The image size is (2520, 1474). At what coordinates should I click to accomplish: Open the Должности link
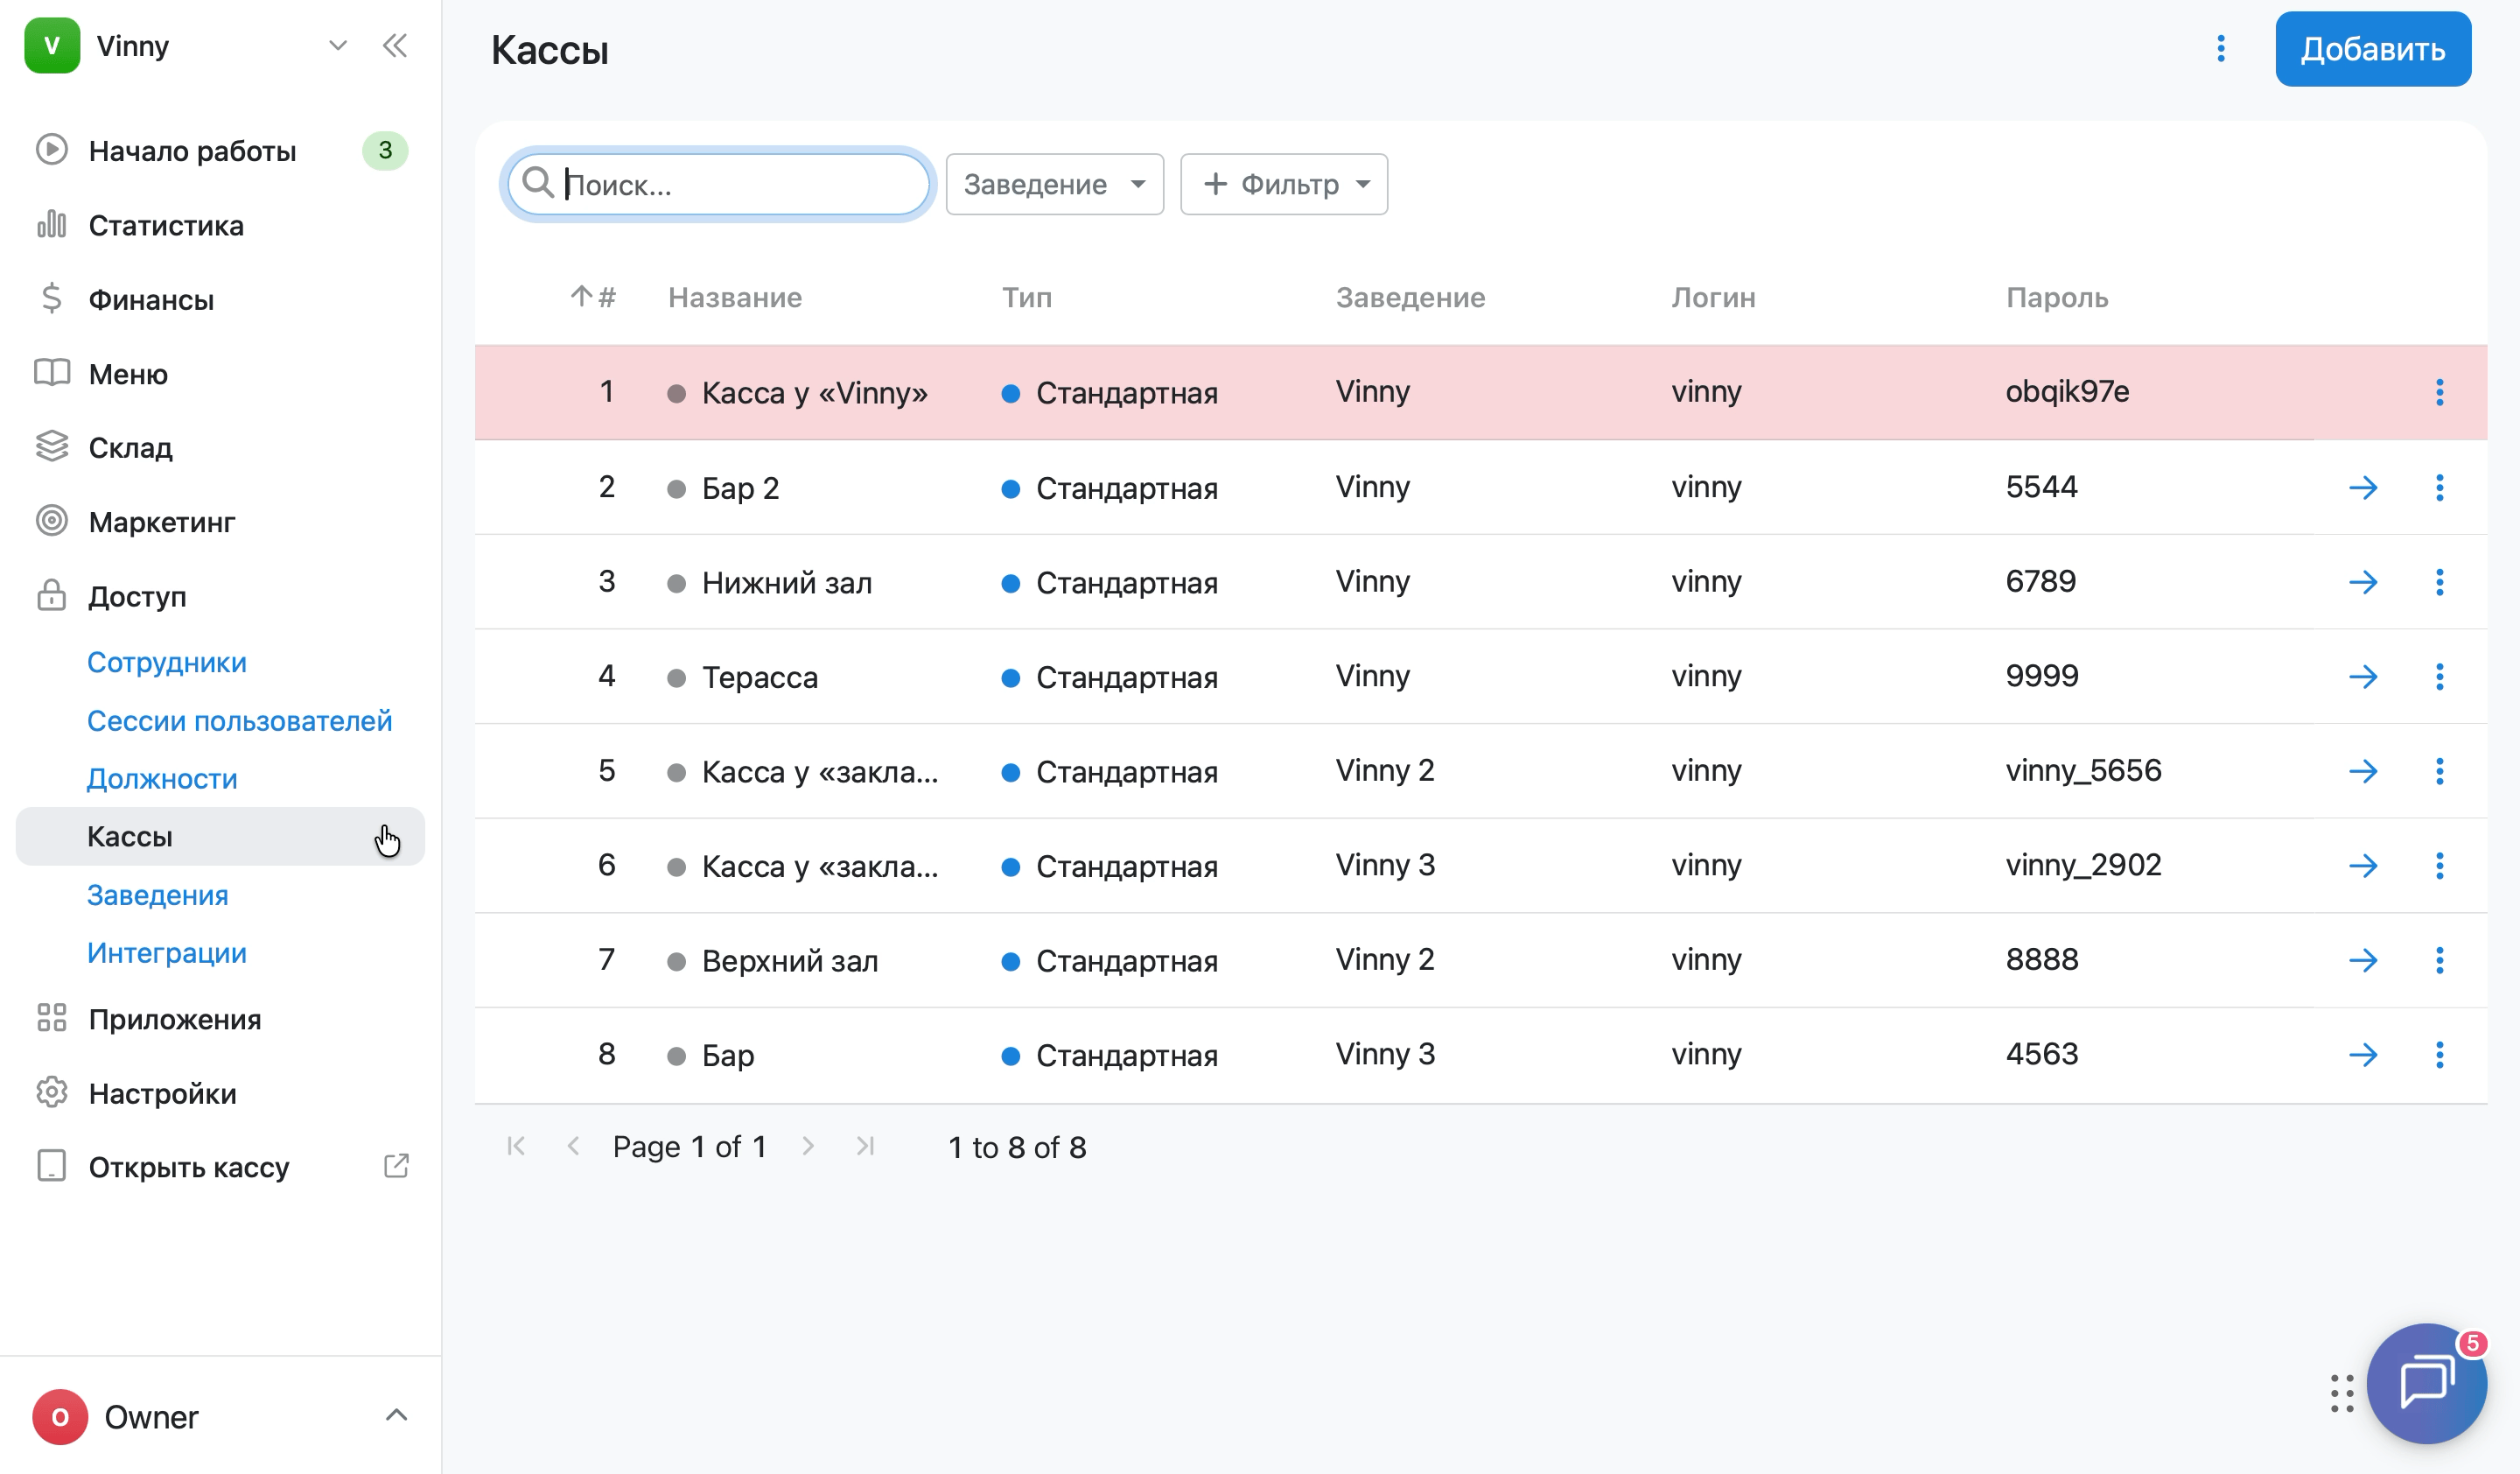point(162,778)
